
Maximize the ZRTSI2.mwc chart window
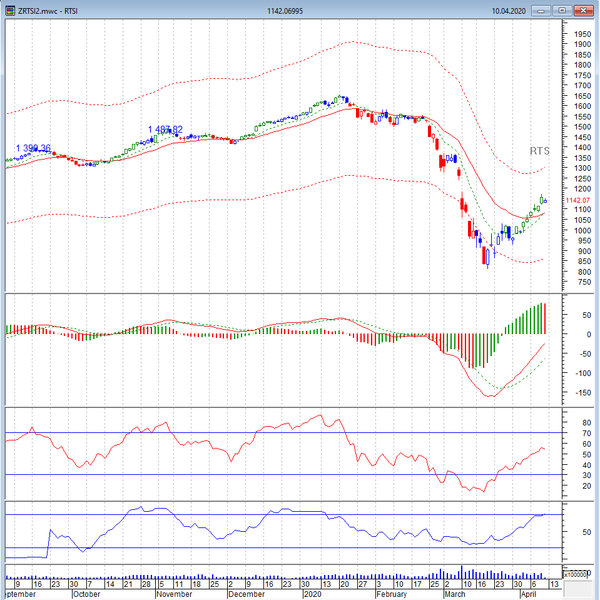pyautogui.click(x=562, y=11)
